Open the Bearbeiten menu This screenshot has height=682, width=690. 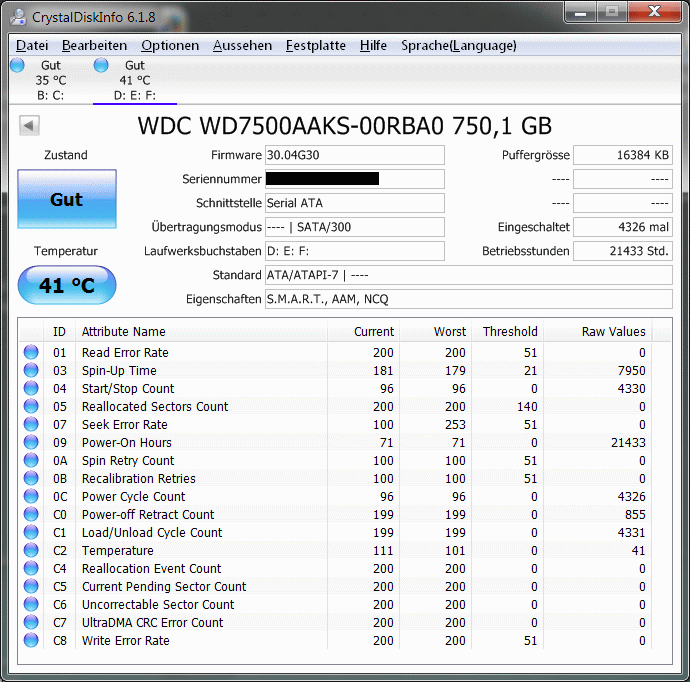94,45
